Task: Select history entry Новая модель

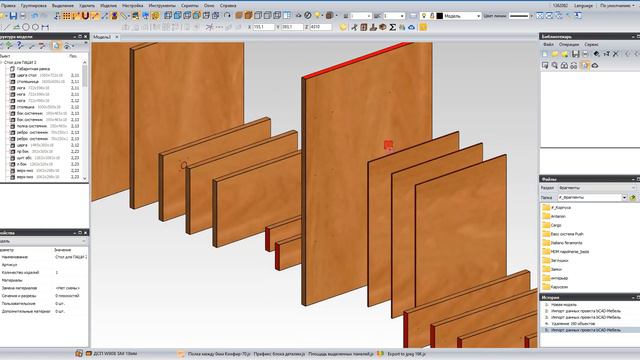Action: point(564,304)
